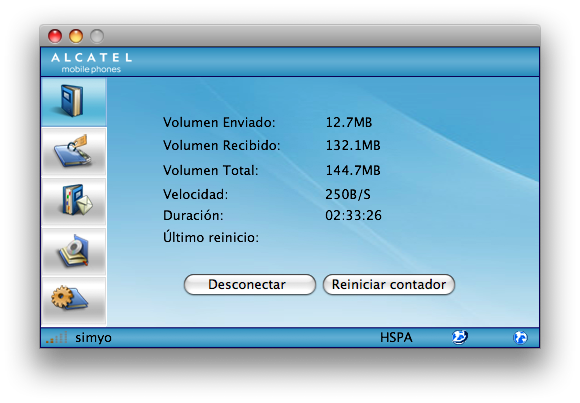Open the messages envelope book icon

pyautogui.click(x=74, y=202)
